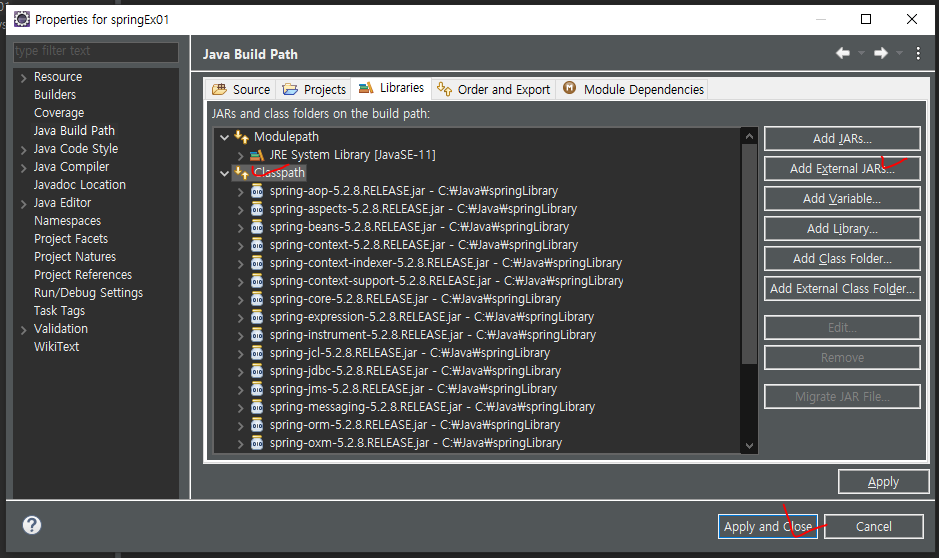Open the three-dot view menu icon

pos(918,53)
